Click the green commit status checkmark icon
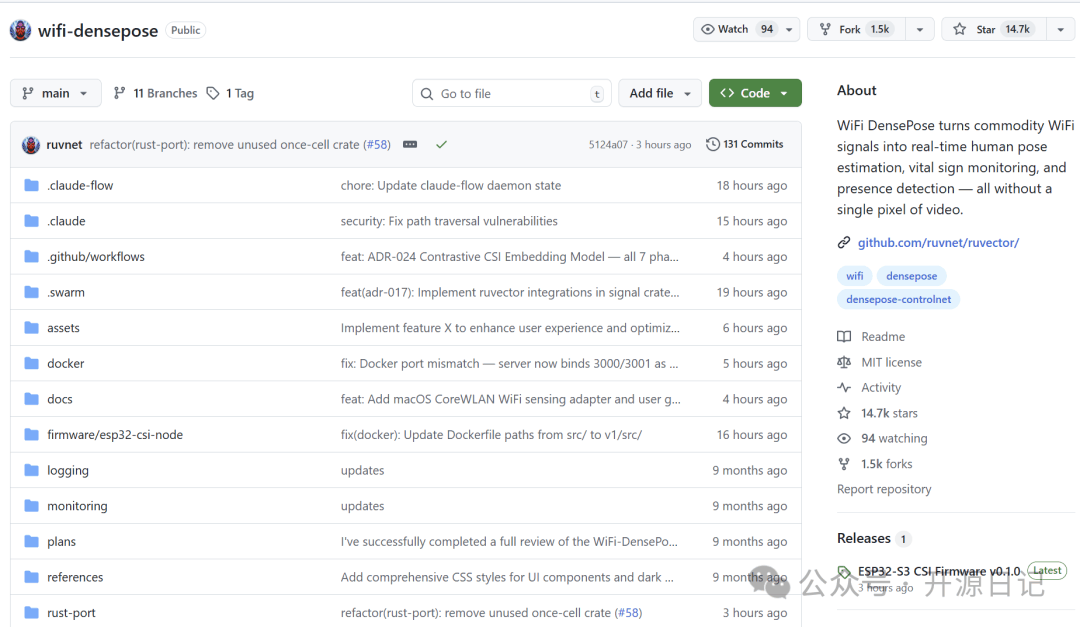 tap(441, 145)
